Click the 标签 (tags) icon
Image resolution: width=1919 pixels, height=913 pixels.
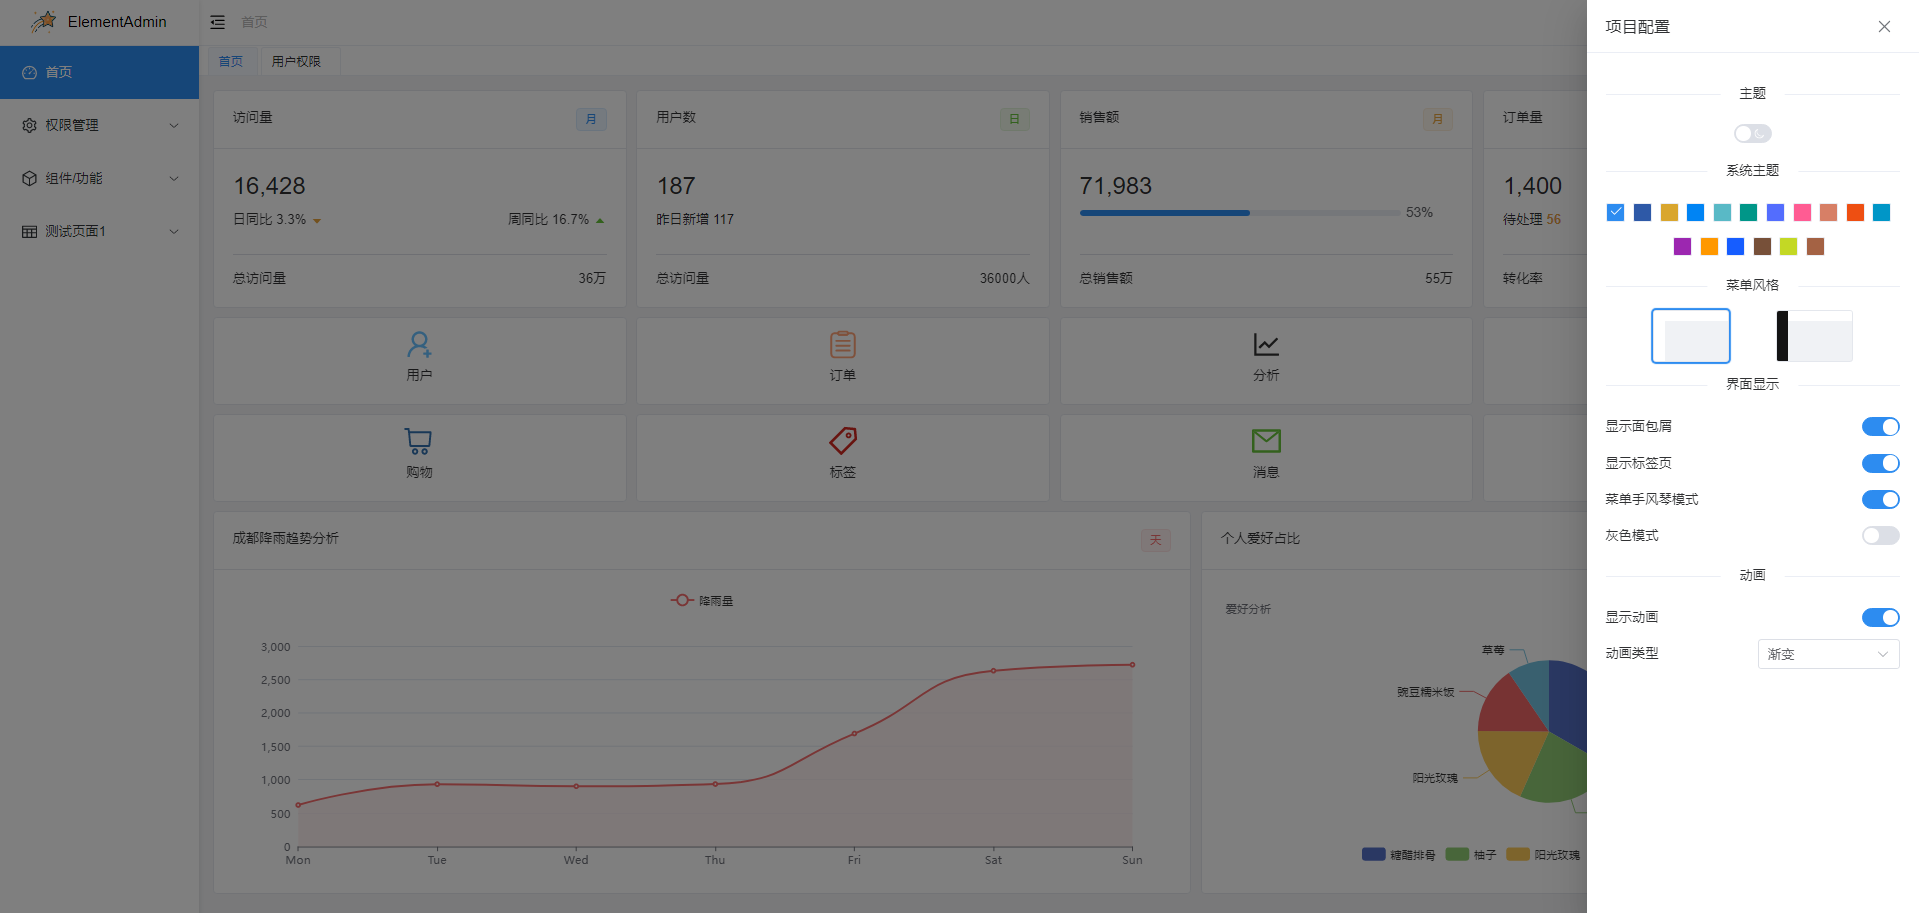tap(842, 441)
